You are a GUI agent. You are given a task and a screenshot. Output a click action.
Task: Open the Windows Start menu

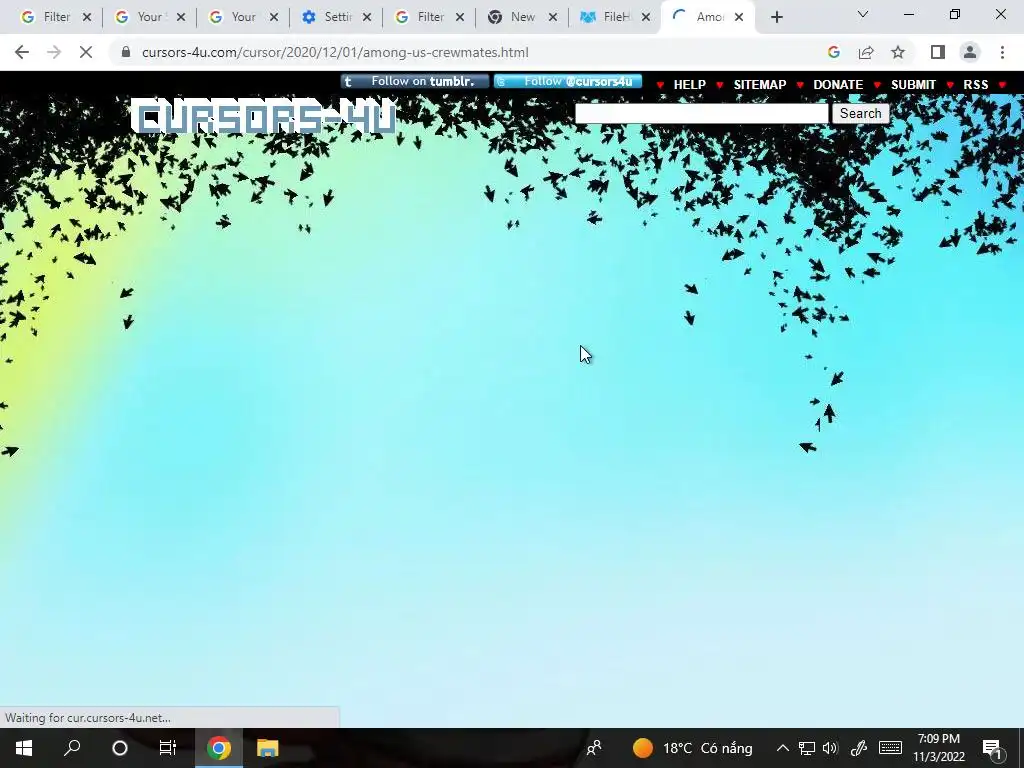pyautogui.click(x=24, y=748)
